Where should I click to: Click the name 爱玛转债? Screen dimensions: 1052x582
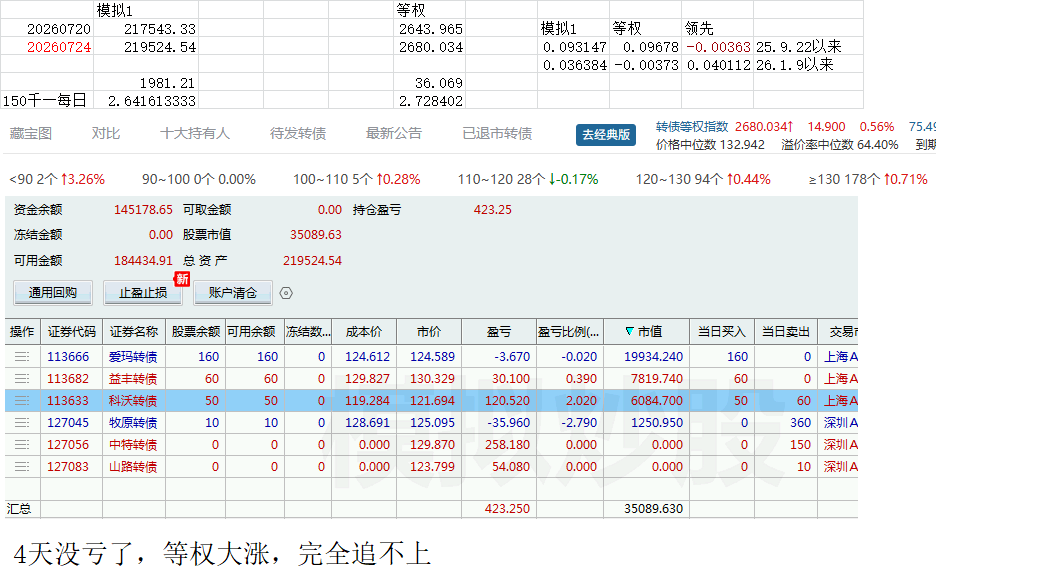[133, 357]
